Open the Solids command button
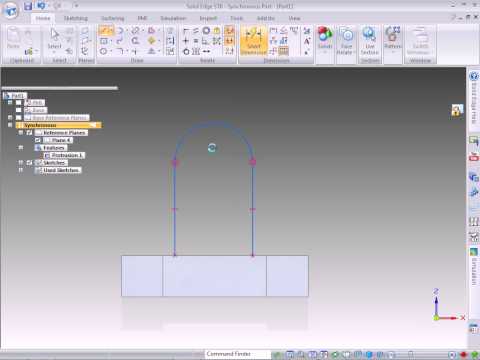 click(x=325, y=39)
